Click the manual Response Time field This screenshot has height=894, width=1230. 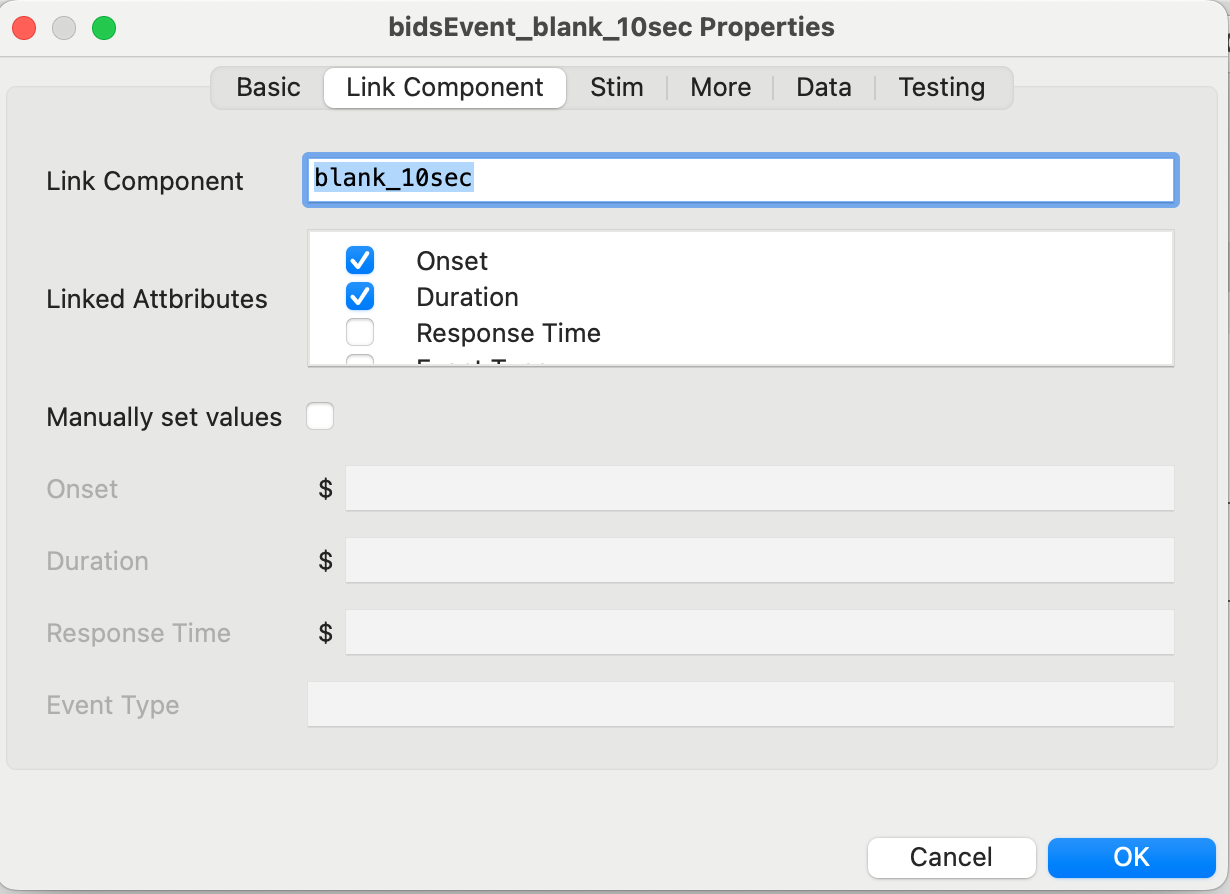click(760, 632)
